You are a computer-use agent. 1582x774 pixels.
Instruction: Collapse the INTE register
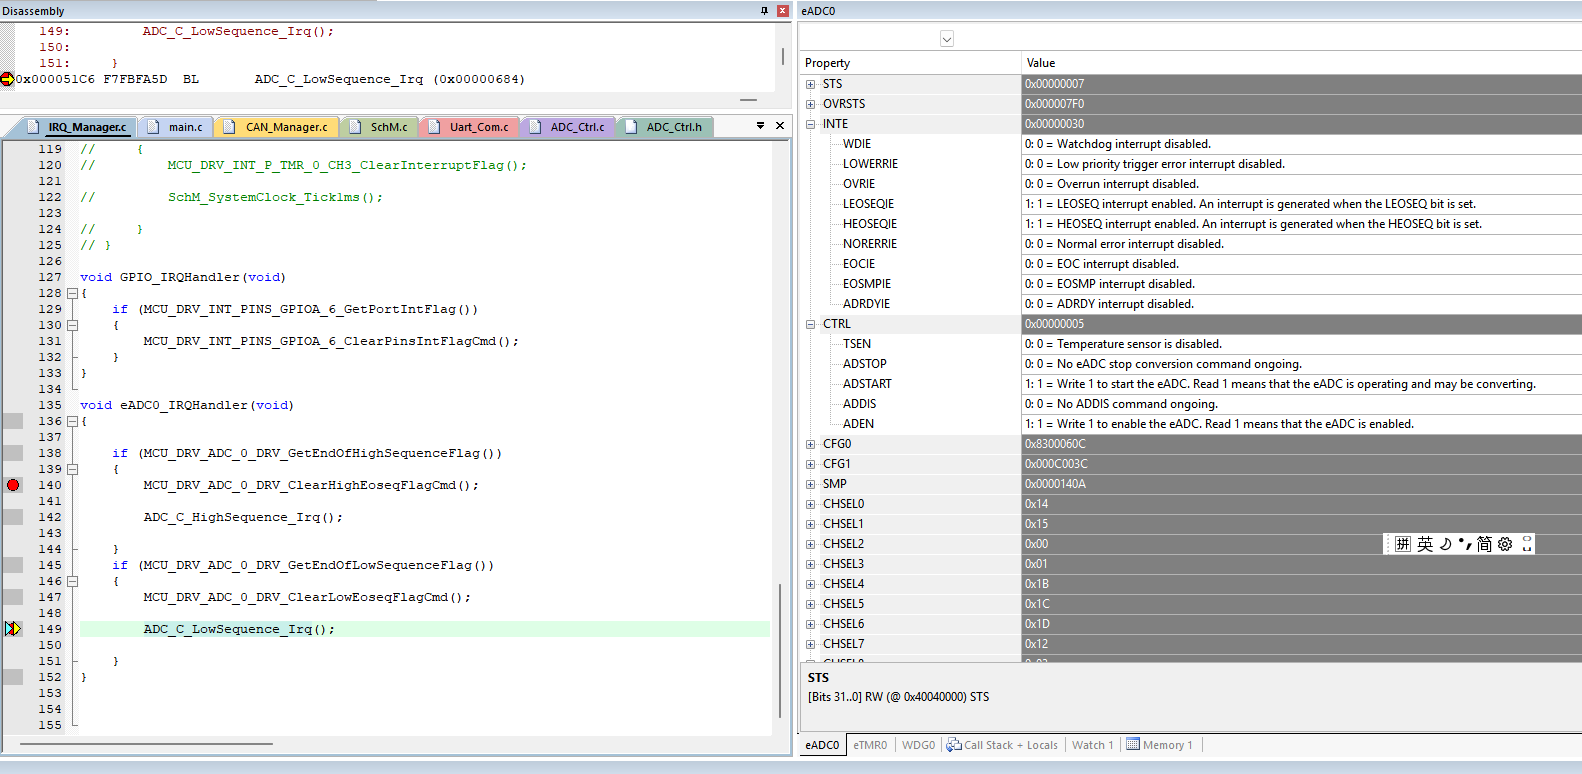pos(811,124)
